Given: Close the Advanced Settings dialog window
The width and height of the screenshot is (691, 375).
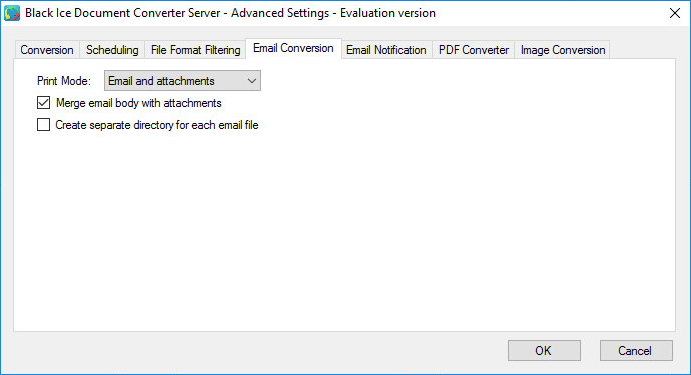Looking at the screenshot, I should coord(675,13).
